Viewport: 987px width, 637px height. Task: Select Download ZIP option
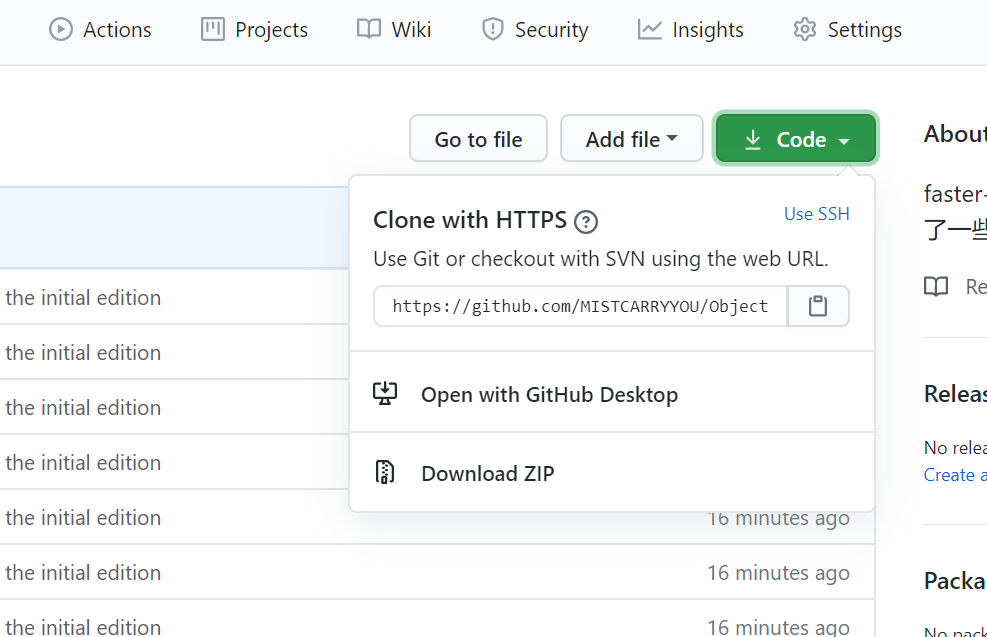pyautogui.click(x=487, y=473)
